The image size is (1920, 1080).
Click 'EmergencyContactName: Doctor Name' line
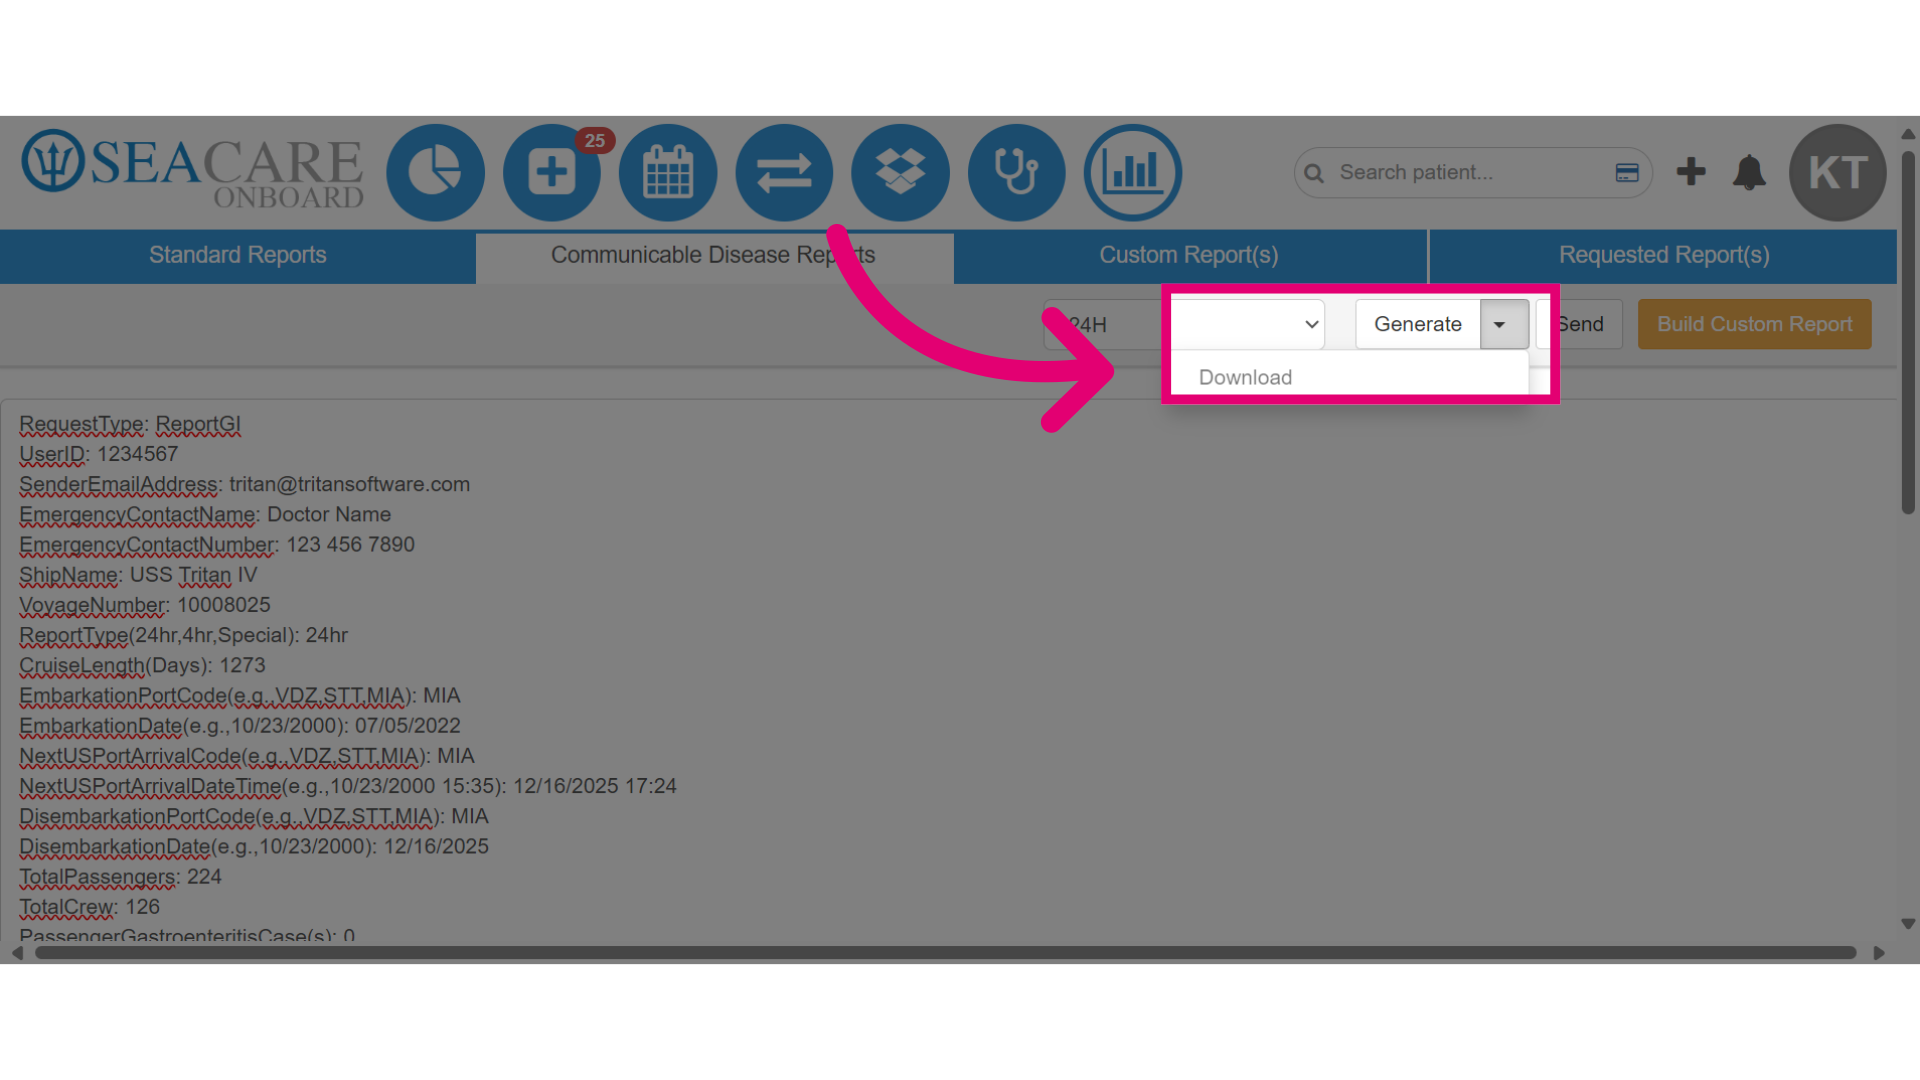click(x=205, y=514)
